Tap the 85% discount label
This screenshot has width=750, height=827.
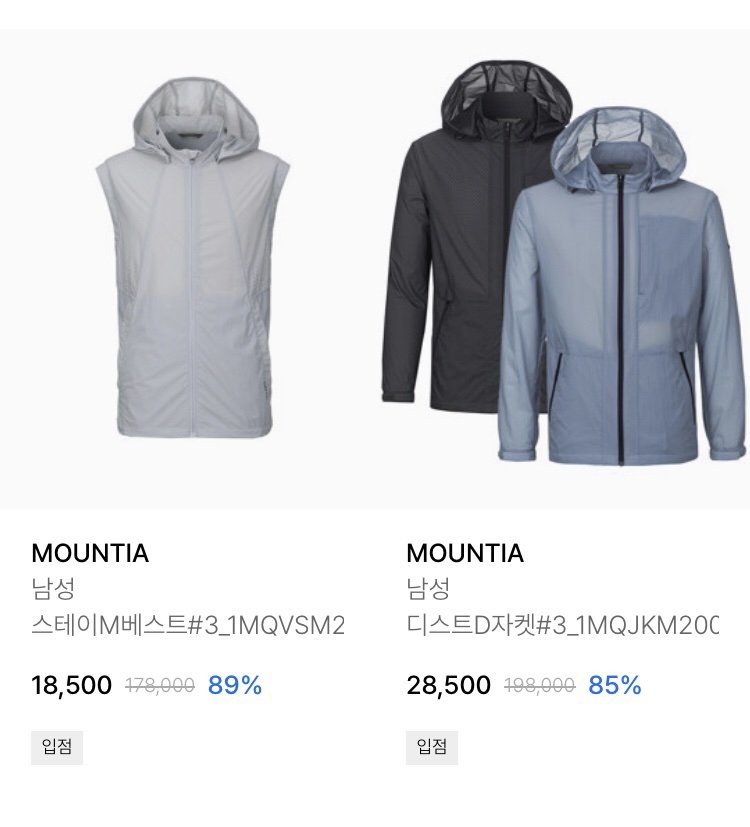(x=615, y=685)
